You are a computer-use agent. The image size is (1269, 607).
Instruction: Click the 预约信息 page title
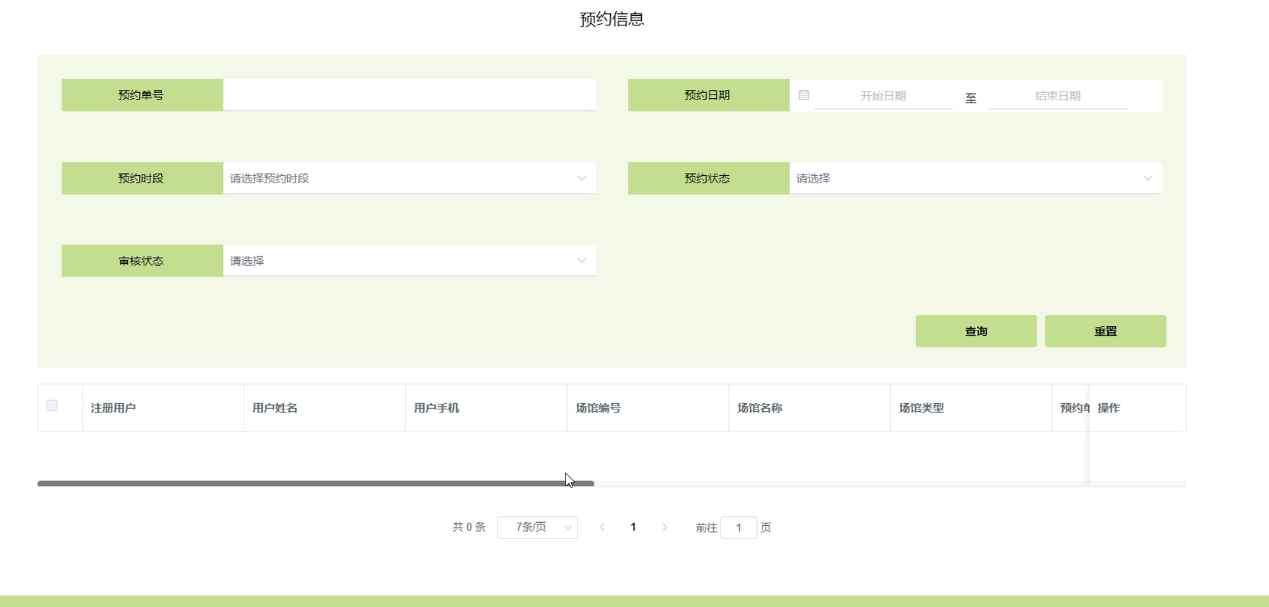[x=612, y=19]
